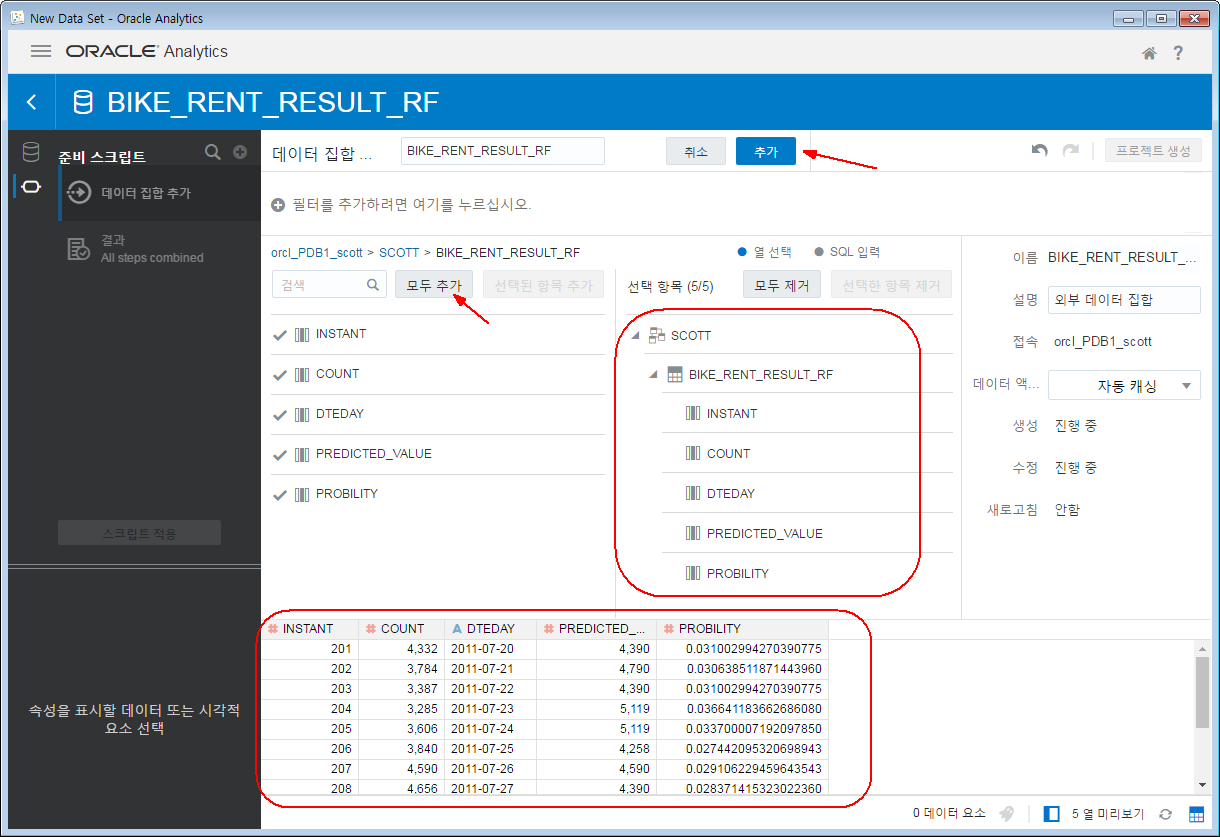This screenshot has height=837, width=1220.
Task: Click the BIKE_RENT_RESULT_RF table icon
Action: pos(675,375)
